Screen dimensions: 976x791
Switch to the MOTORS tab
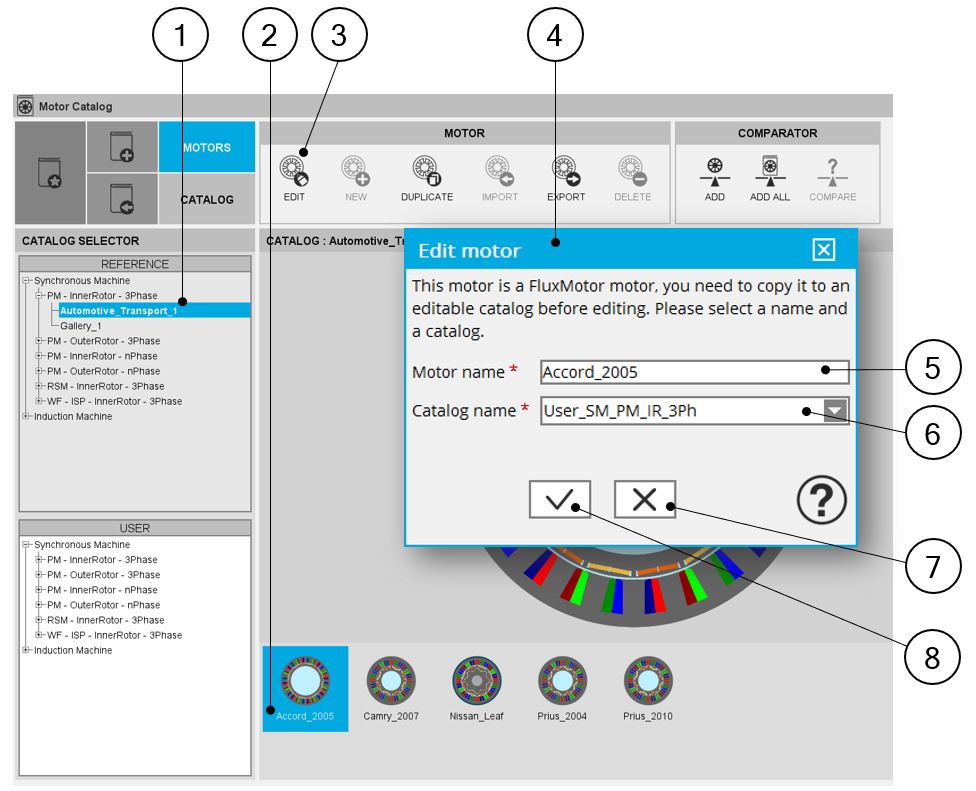[206, 148]
